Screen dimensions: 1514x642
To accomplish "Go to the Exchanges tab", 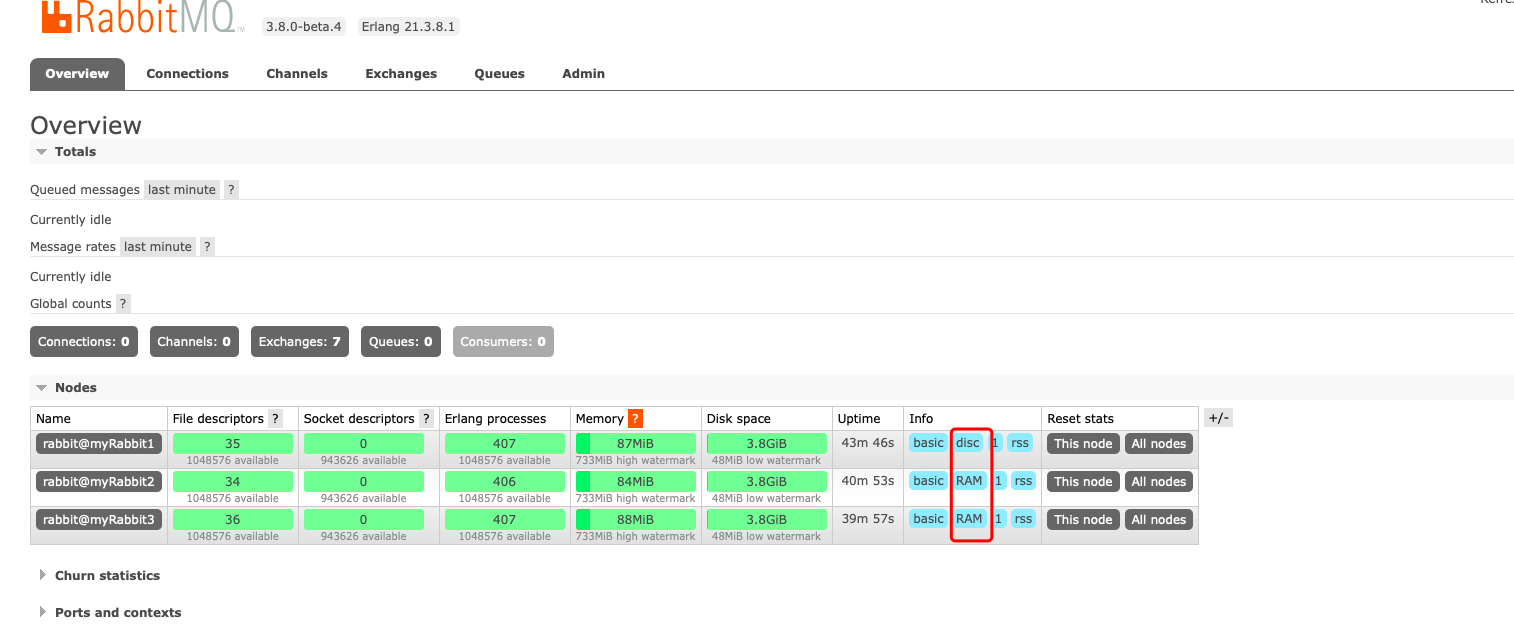I will 401,74.
